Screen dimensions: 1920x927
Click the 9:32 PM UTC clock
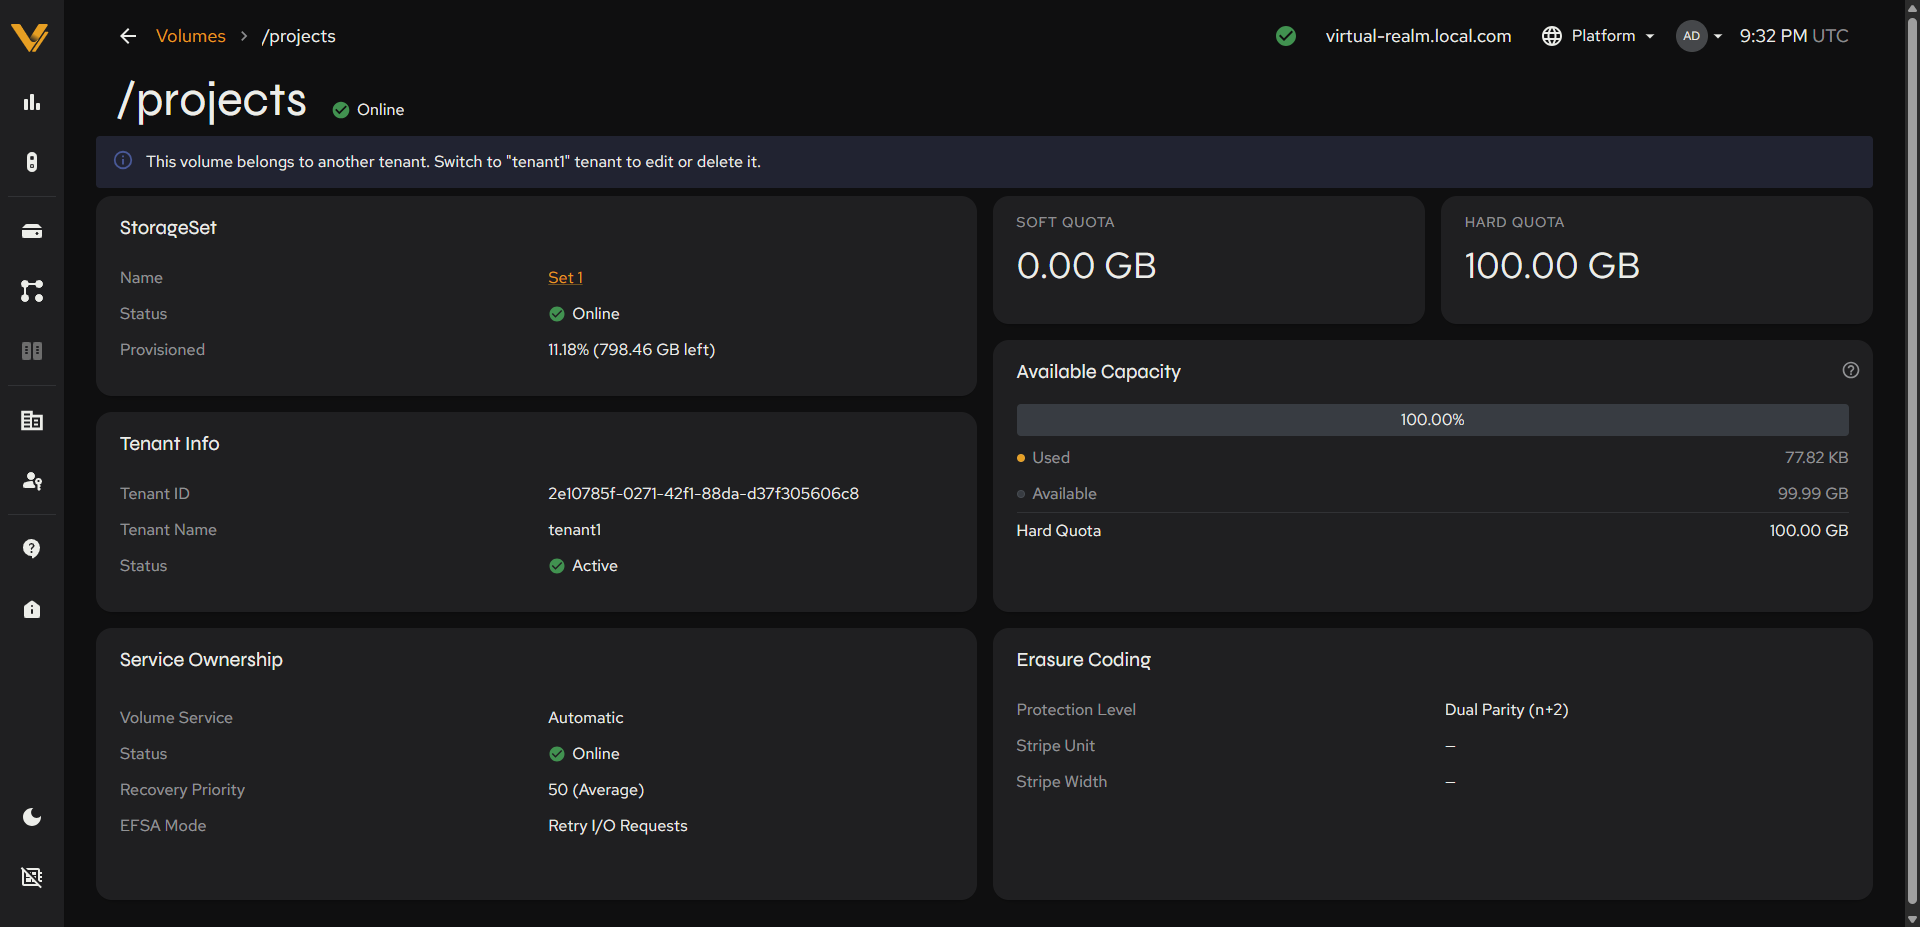tap(1794, 36)
